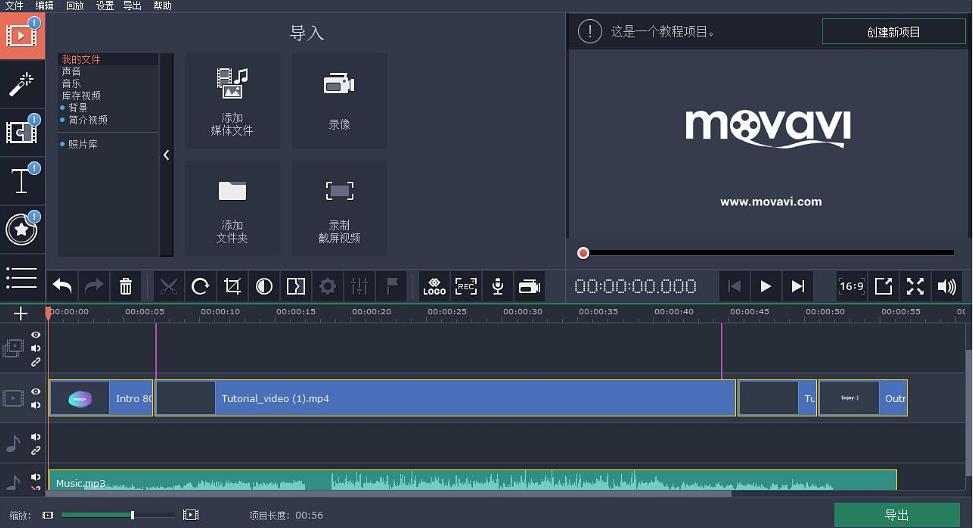Open Clip properties gear icon

point(327,286)
